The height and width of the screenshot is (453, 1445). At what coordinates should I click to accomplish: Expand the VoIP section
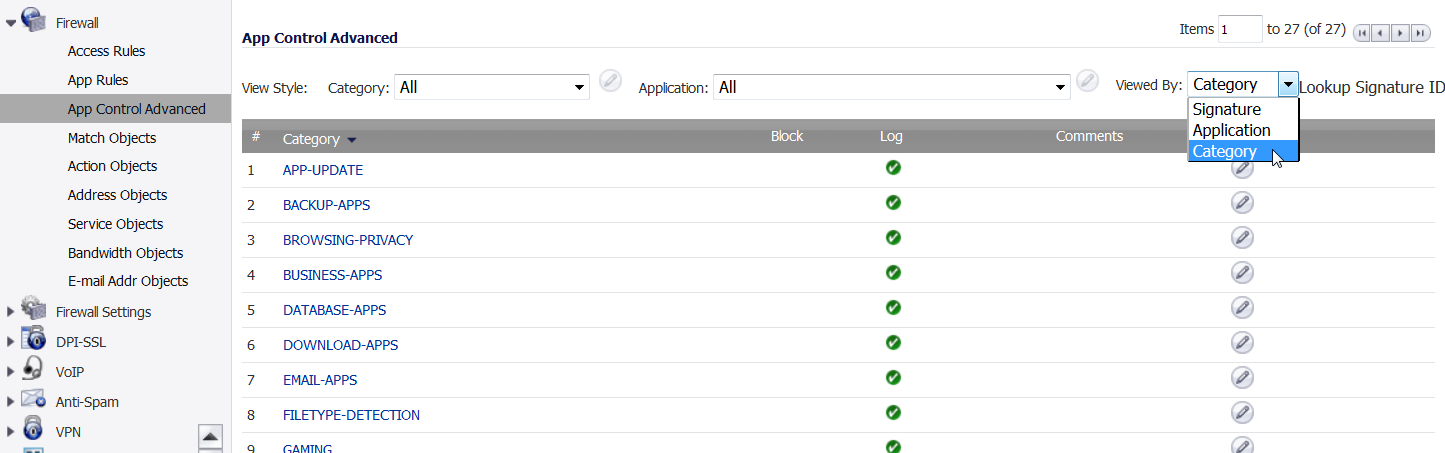pyautogui.click(x=10, y=372)
